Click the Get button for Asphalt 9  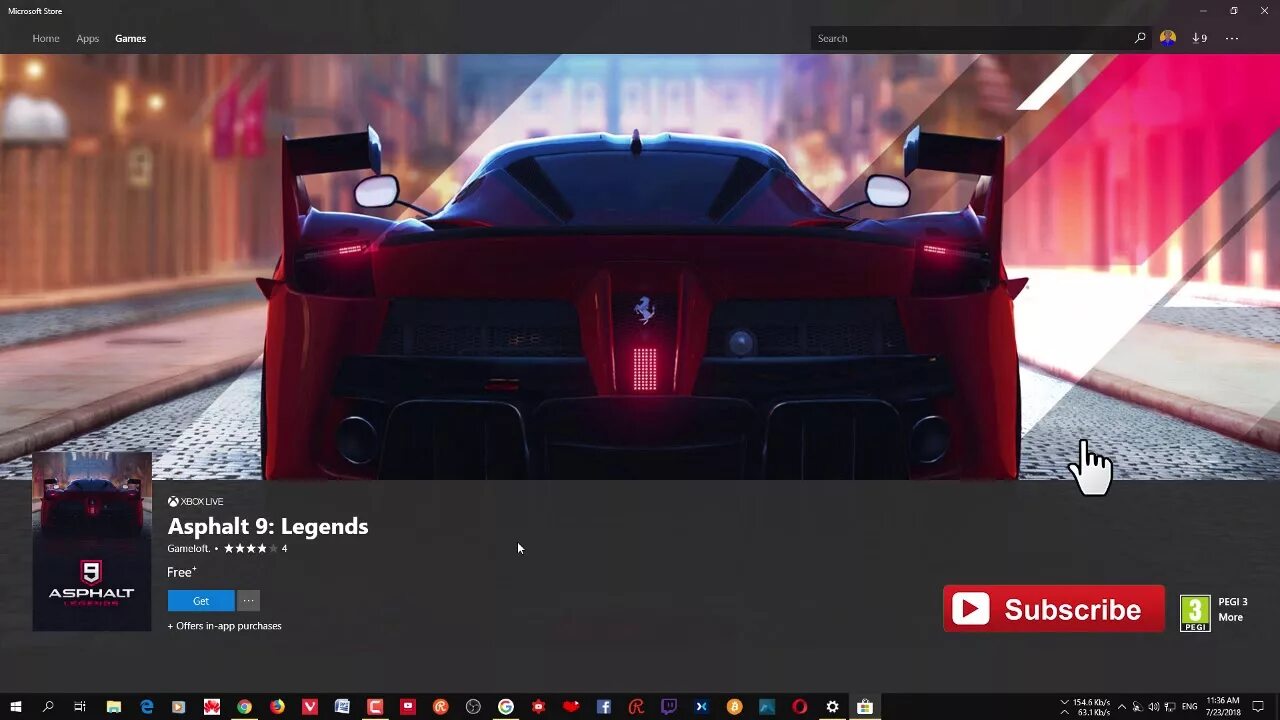pyautogui.click(x=199, y=600)
